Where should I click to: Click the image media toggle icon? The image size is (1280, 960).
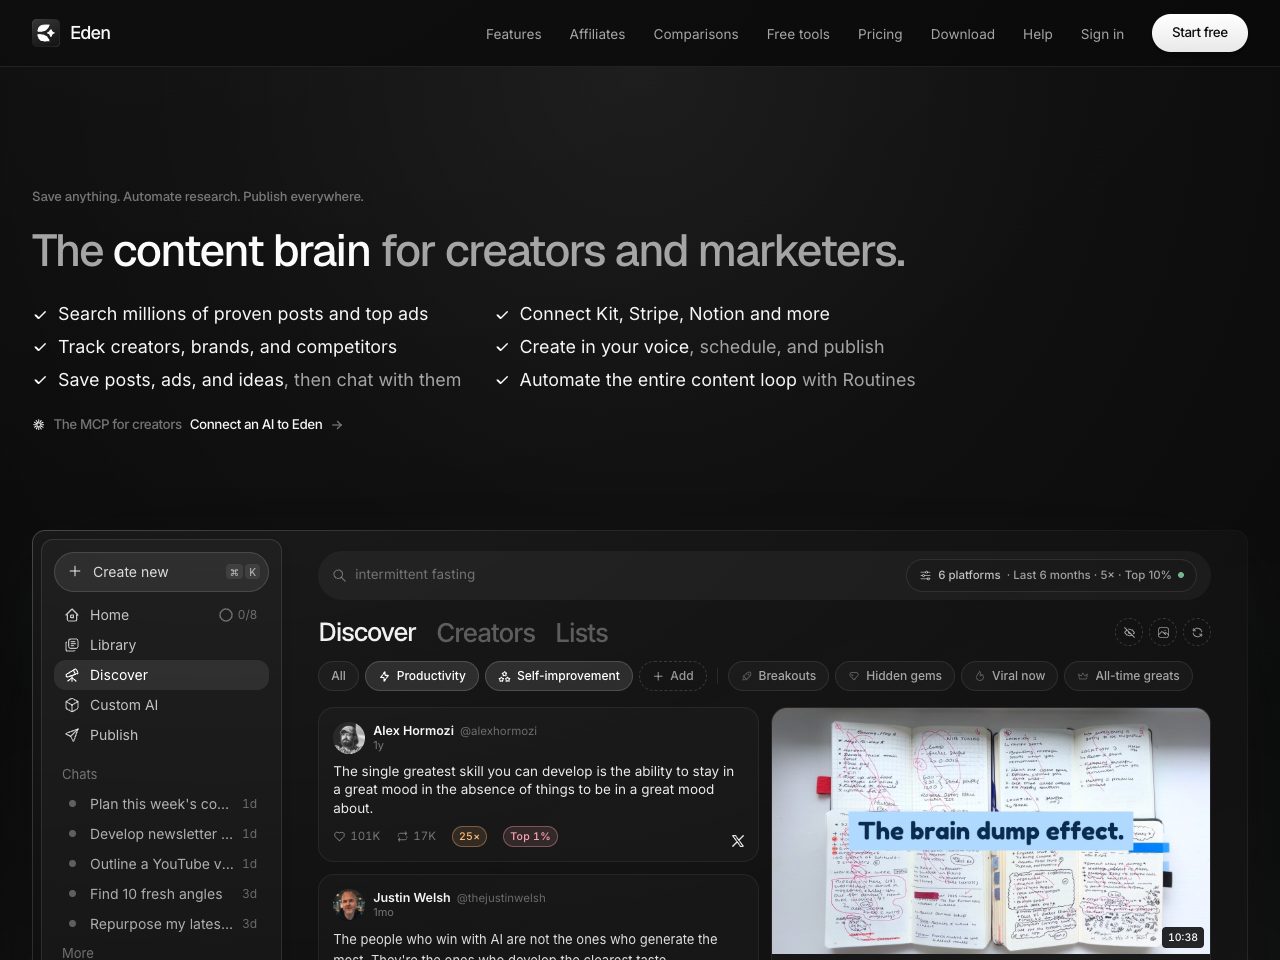[1163, 632]
